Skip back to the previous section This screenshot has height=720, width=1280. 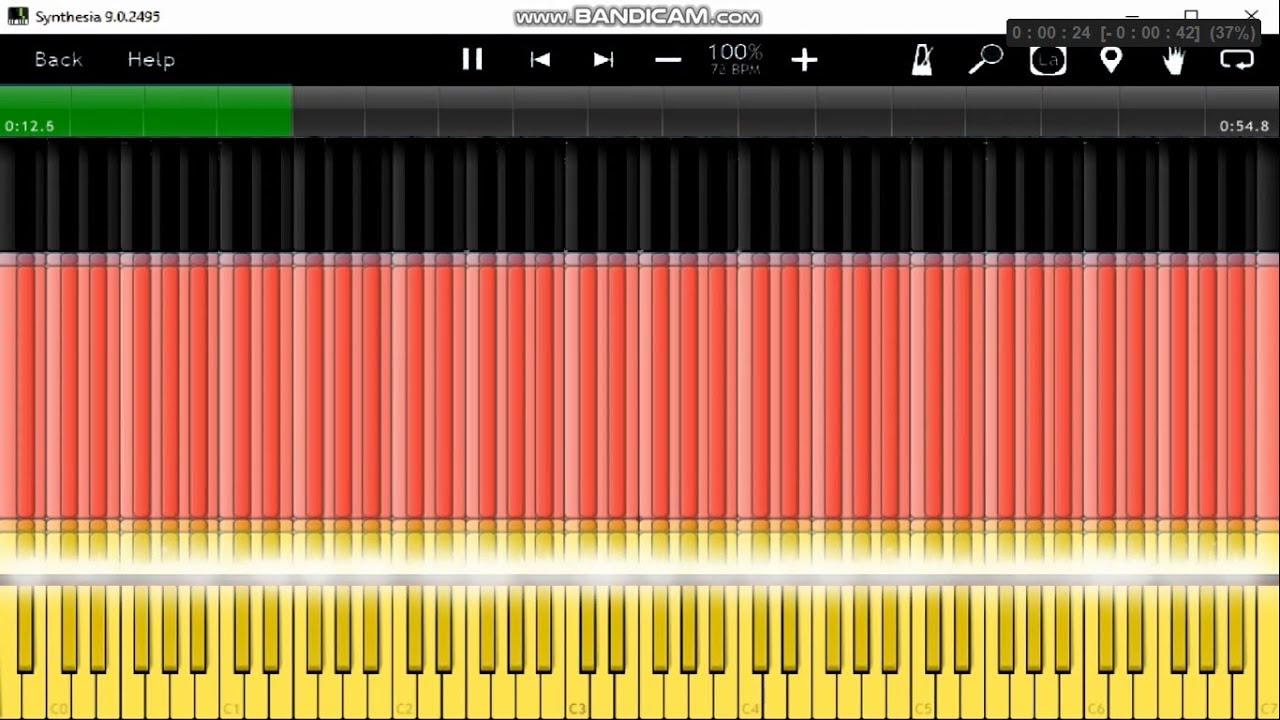[540, 60]
